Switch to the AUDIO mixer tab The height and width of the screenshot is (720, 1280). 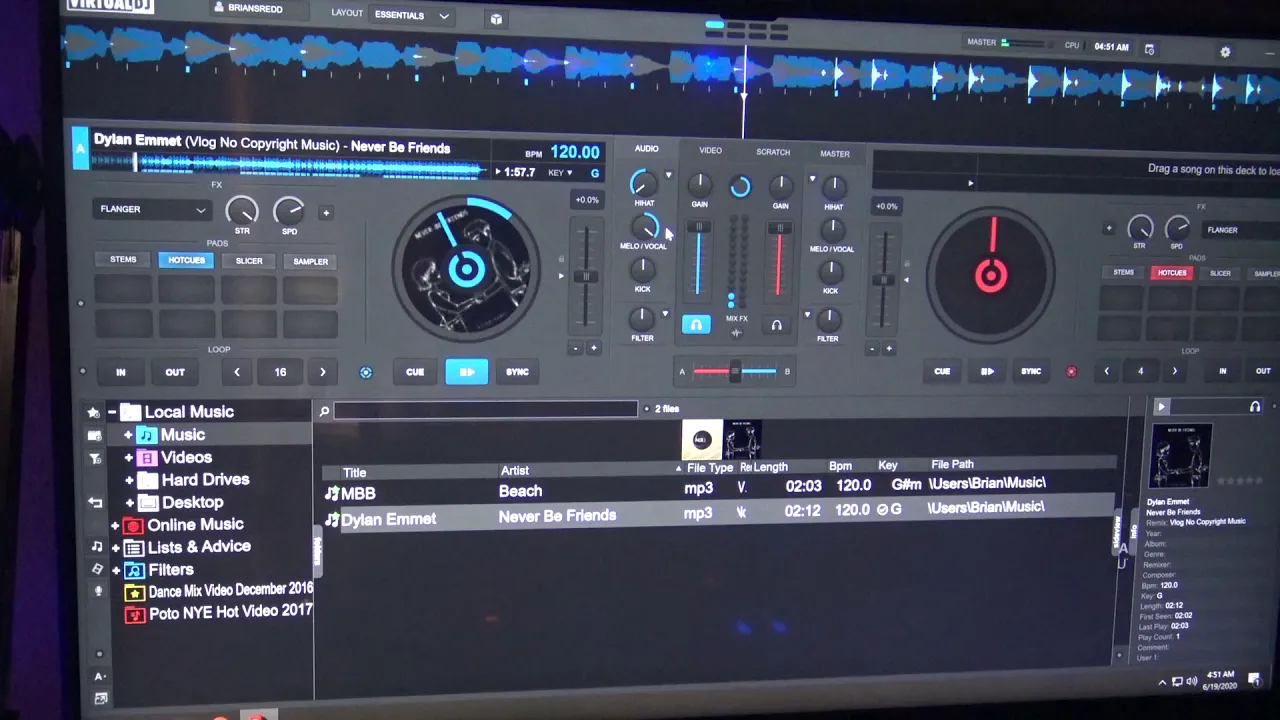[646, 148]
